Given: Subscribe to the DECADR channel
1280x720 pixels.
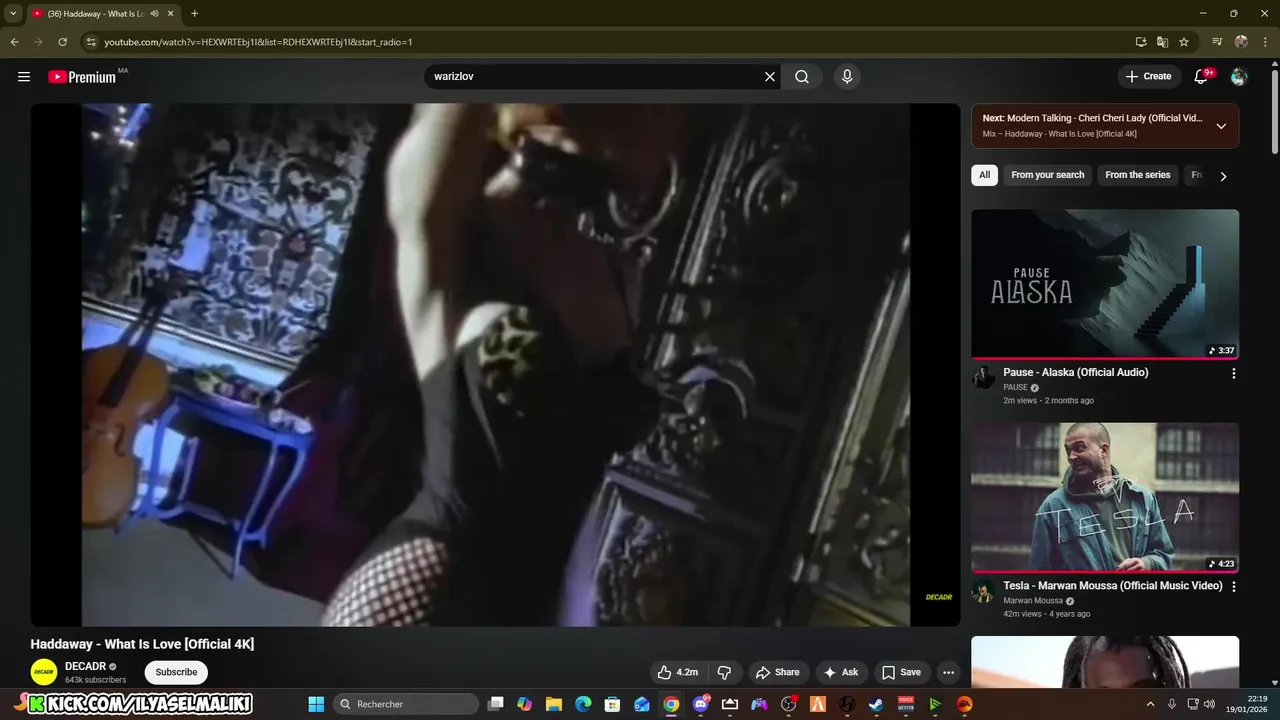Looking at the screenshot, I should 176,672.
